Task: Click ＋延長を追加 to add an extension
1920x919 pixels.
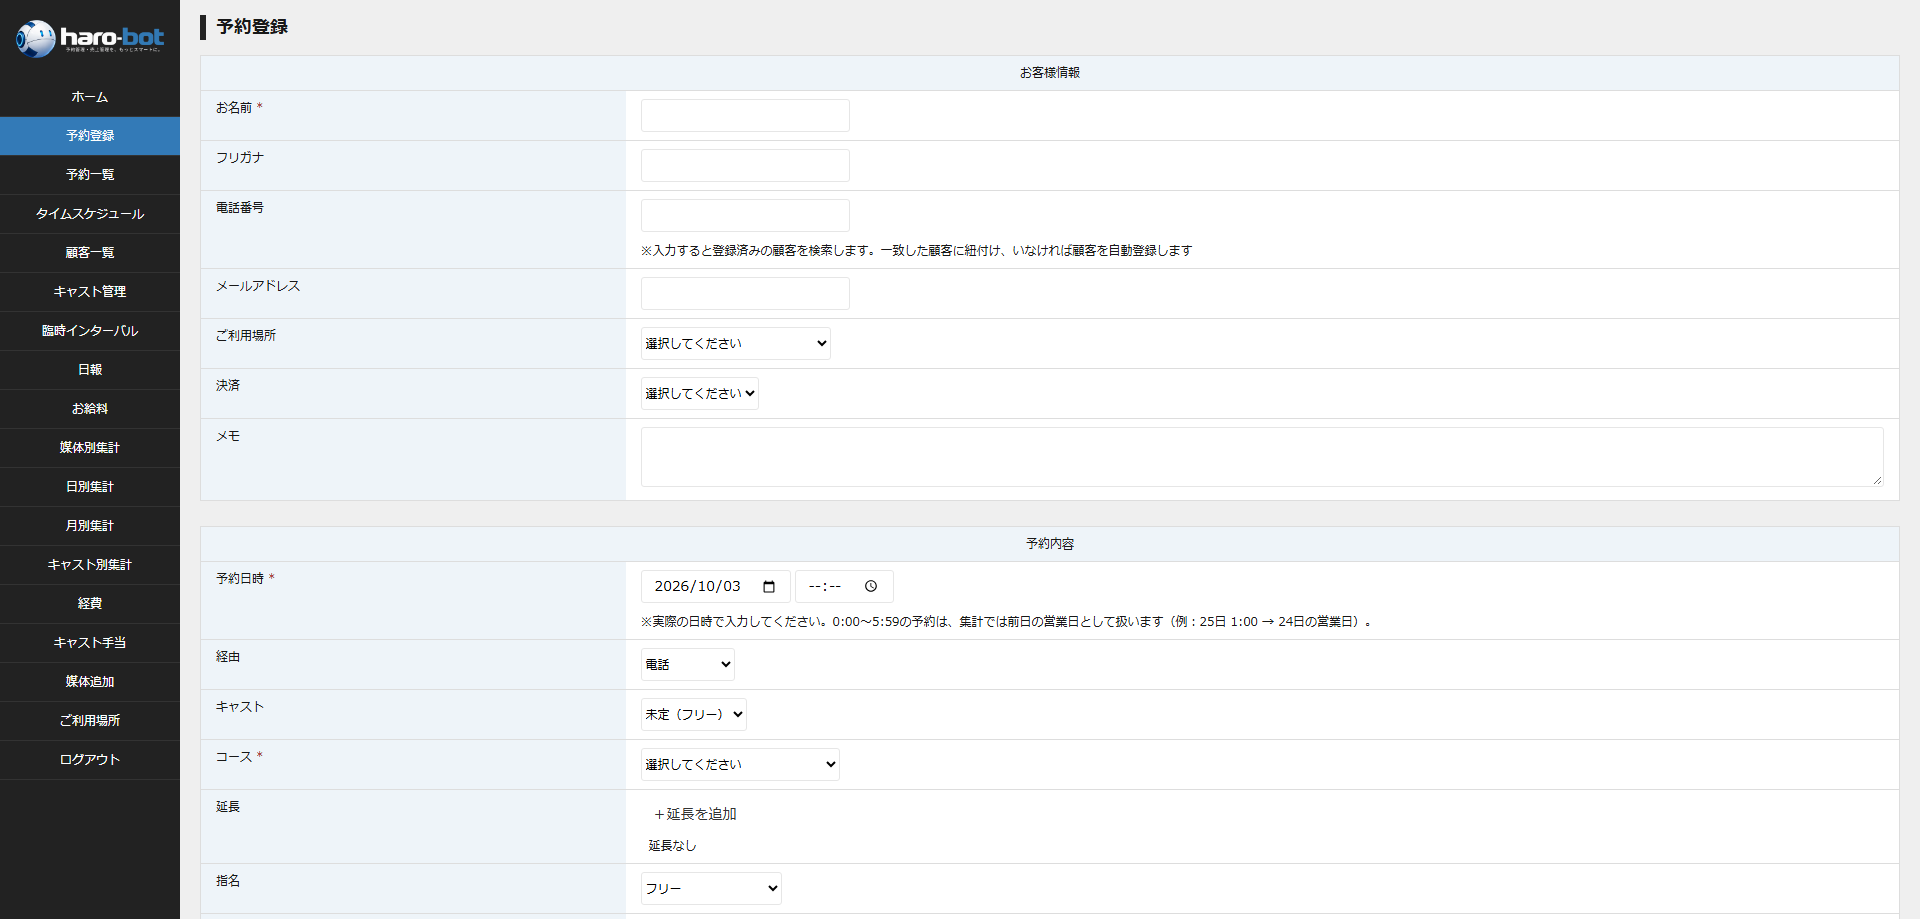Action: pos(695,814)
